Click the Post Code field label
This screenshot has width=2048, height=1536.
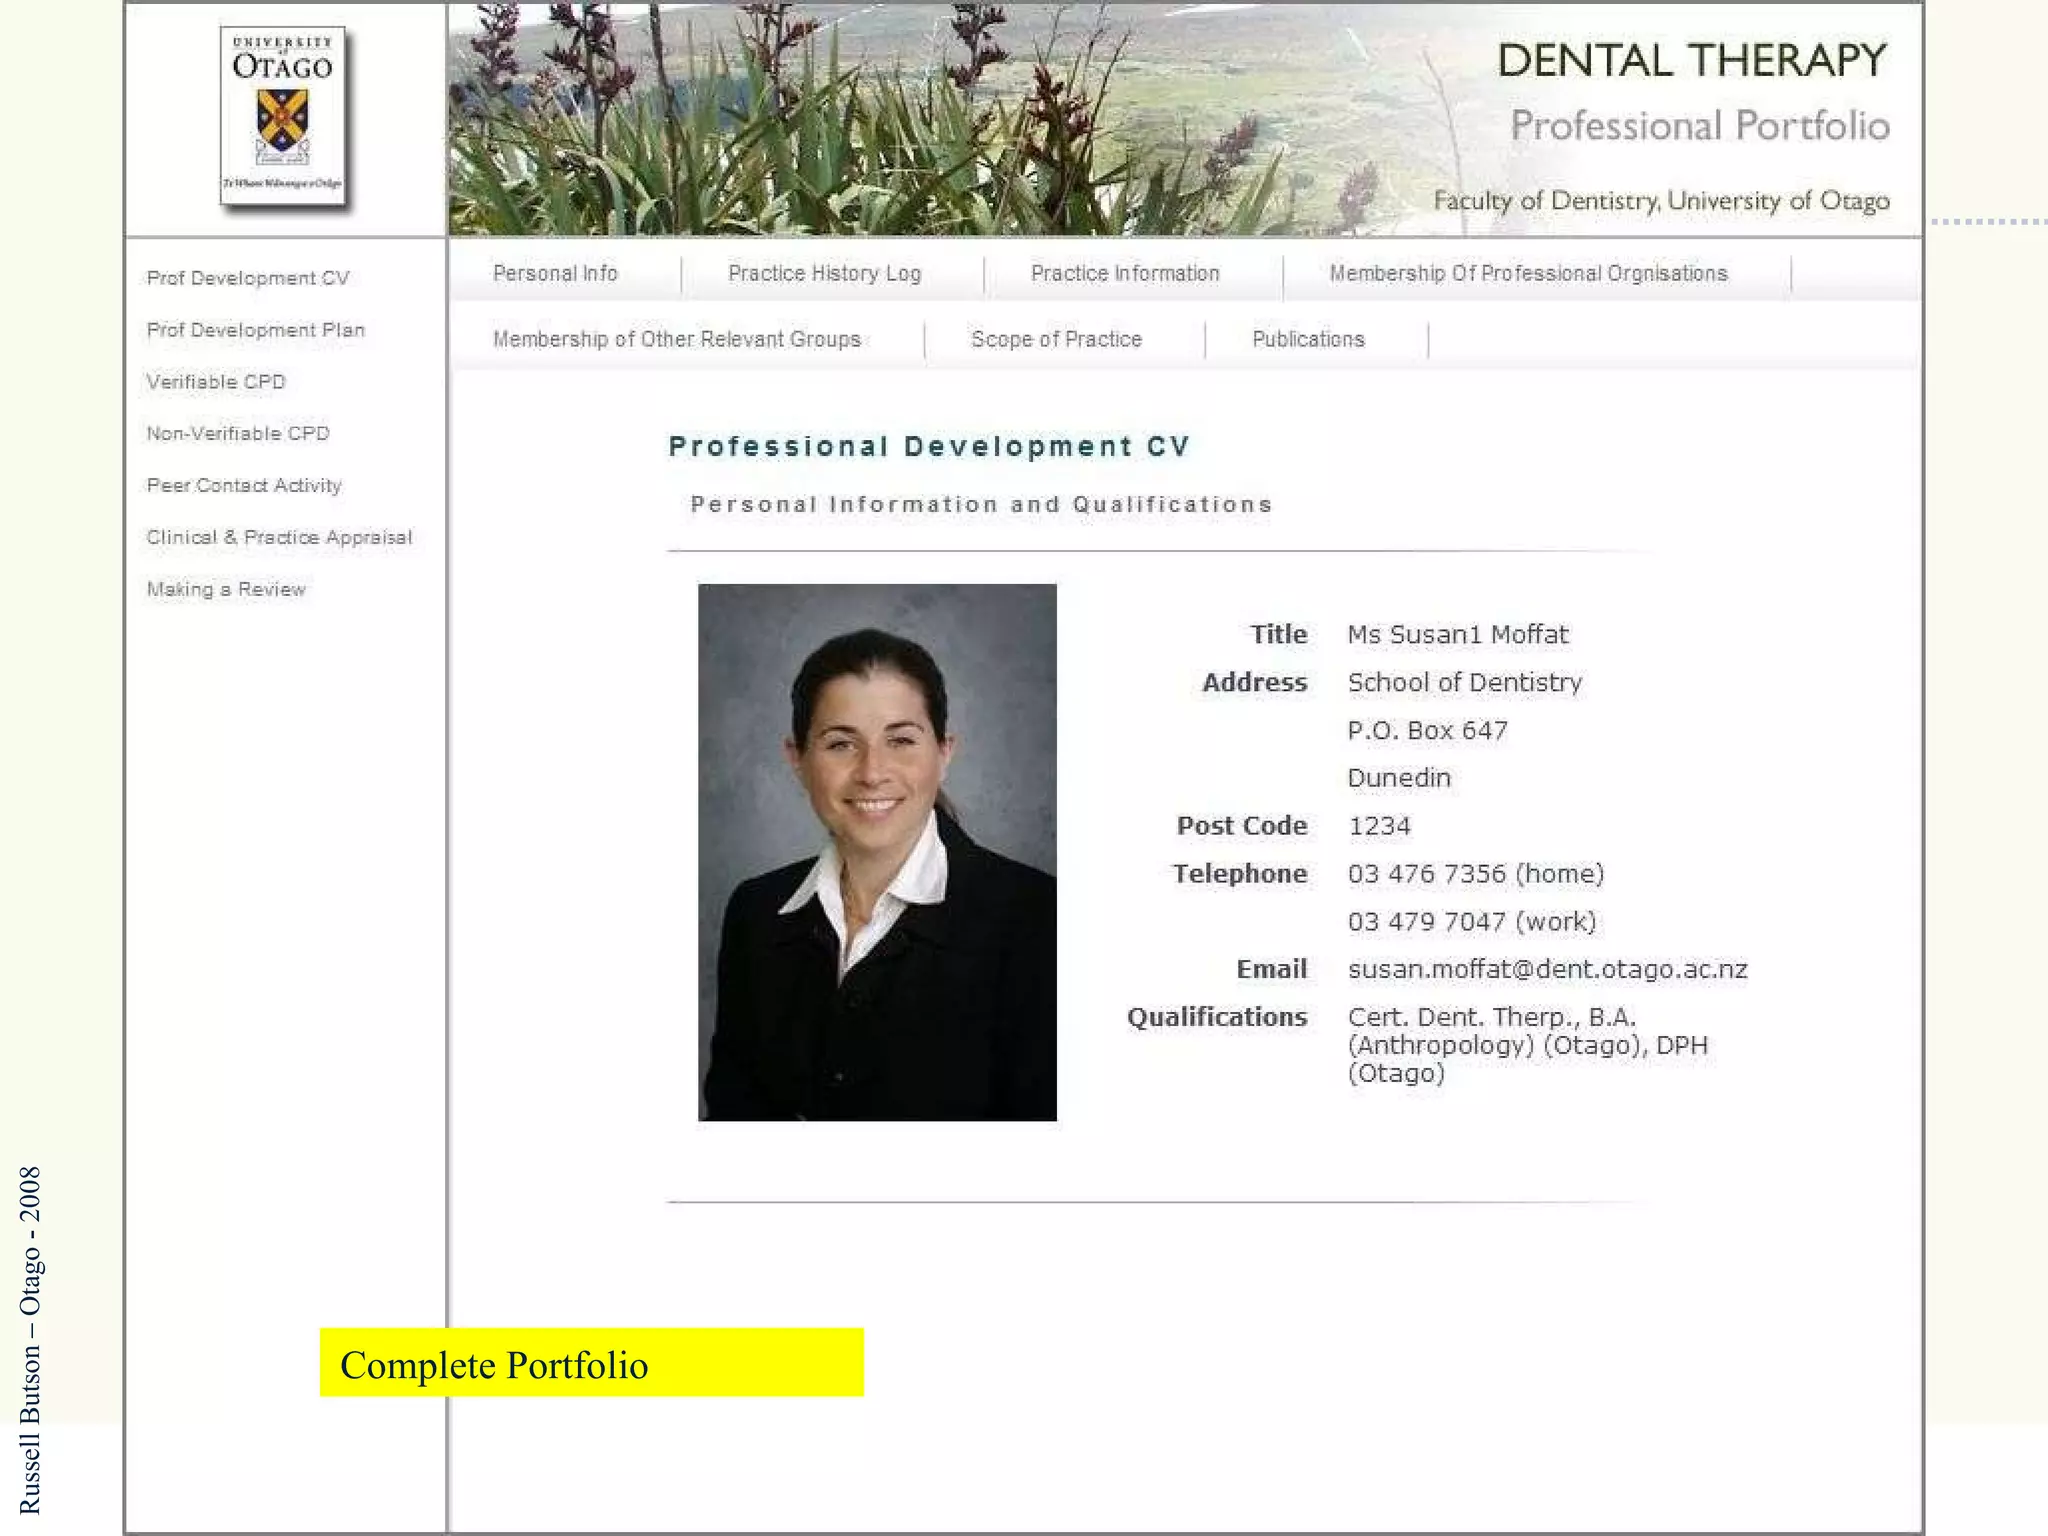pos(1242,826)
